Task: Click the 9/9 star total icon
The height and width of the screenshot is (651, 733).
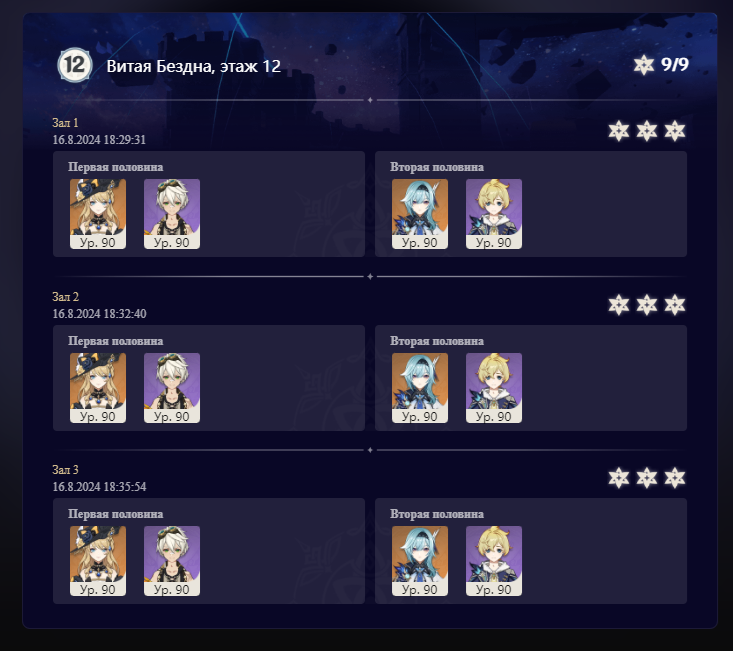Action: pyautogui.click(x=644, y=65)
